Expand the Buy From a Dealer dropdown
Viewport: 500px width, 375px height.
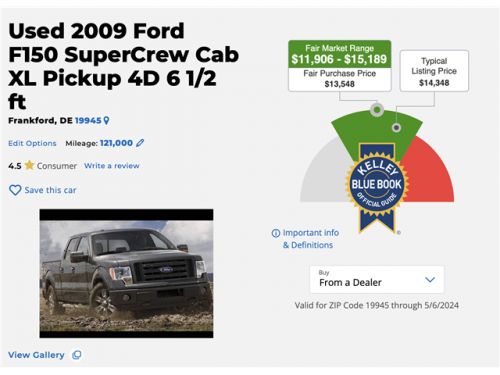point(377,280)
